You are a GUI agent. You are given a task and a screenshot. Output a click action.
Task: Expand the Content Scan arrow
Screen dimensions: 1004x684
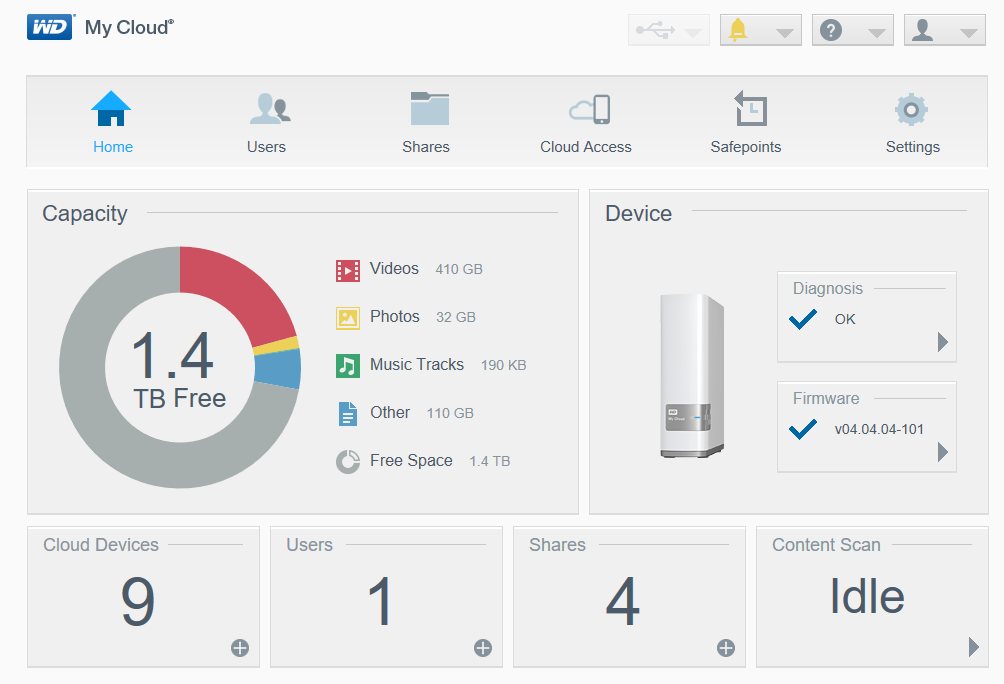pos(974,647)
